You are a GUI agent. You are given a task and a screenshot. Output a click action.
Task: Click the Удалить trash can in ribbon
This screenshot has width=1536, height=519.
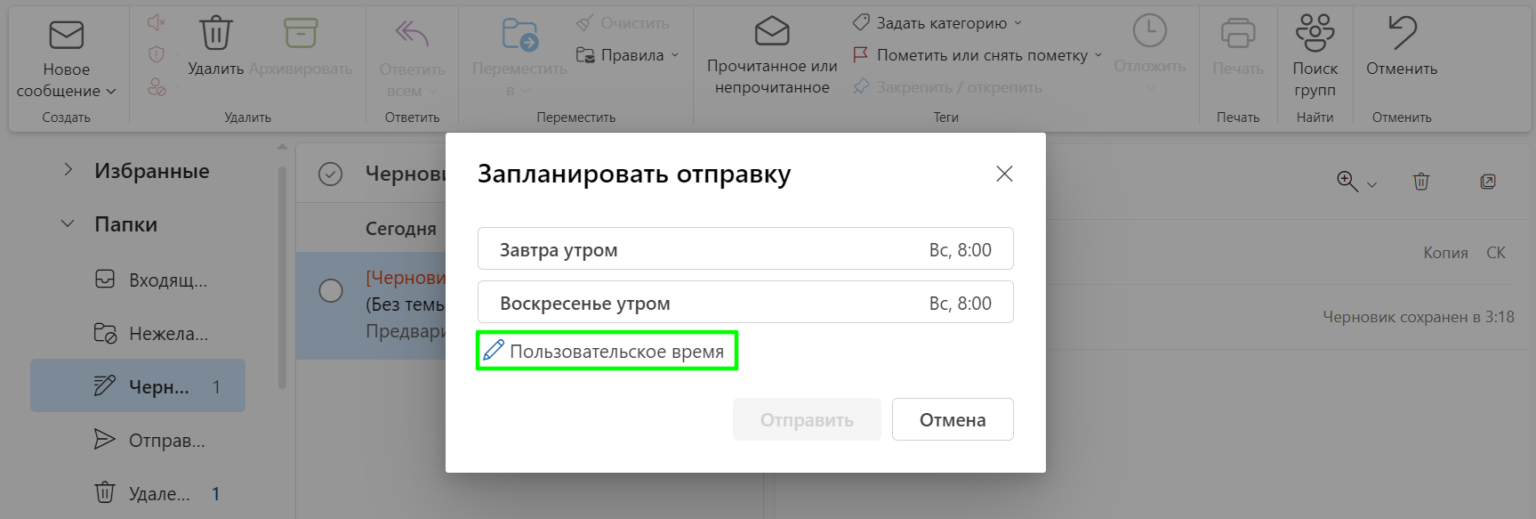pyautogui.click(x=216, y=33)
